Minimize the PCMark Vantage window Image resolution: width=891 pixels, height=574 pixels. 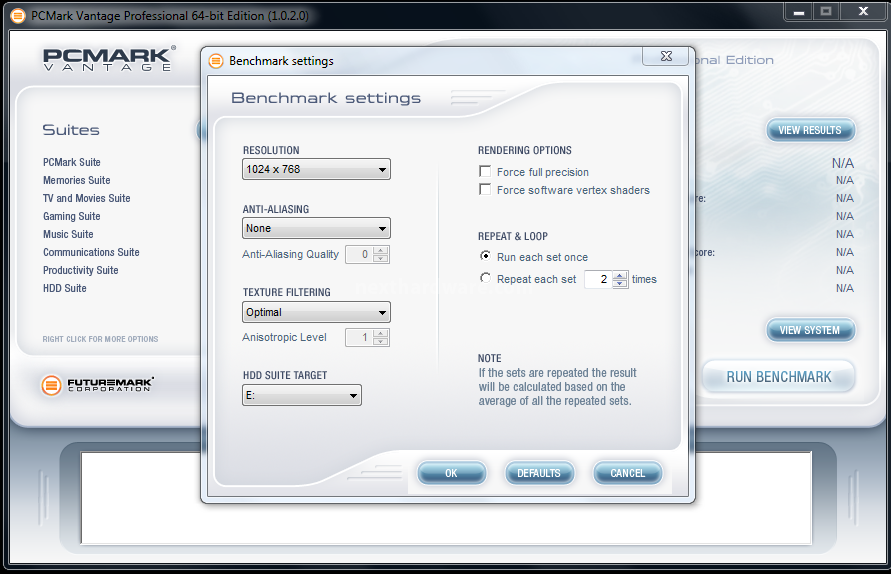point(799,12)
